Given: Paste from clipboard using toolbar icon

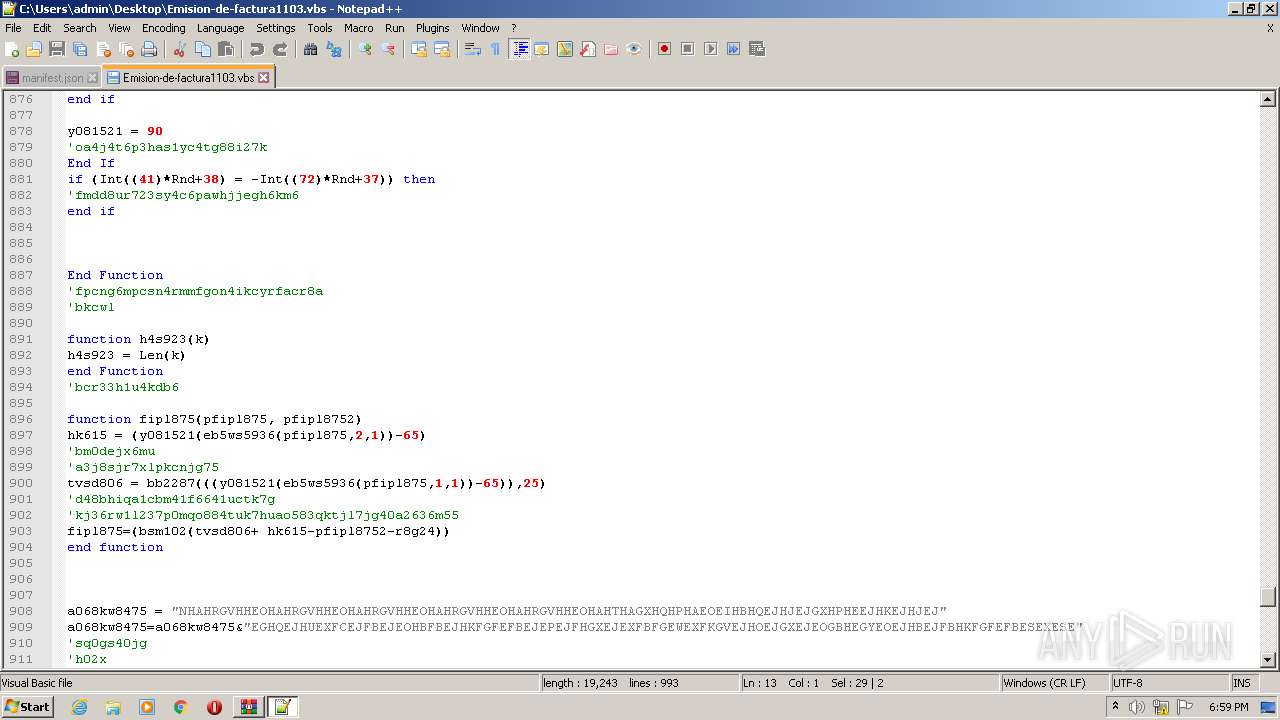Looking at the screenshot, I should coord(226,49).
